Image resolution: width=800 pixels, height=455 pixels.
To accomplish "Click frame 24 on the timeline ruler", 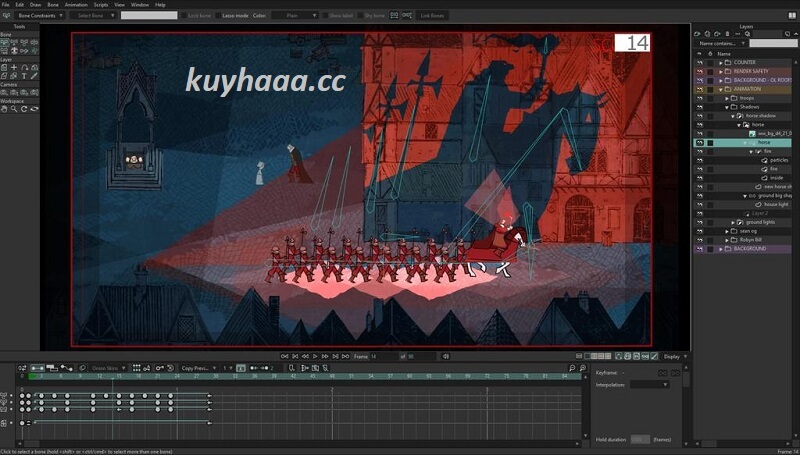I will point(177,376).
